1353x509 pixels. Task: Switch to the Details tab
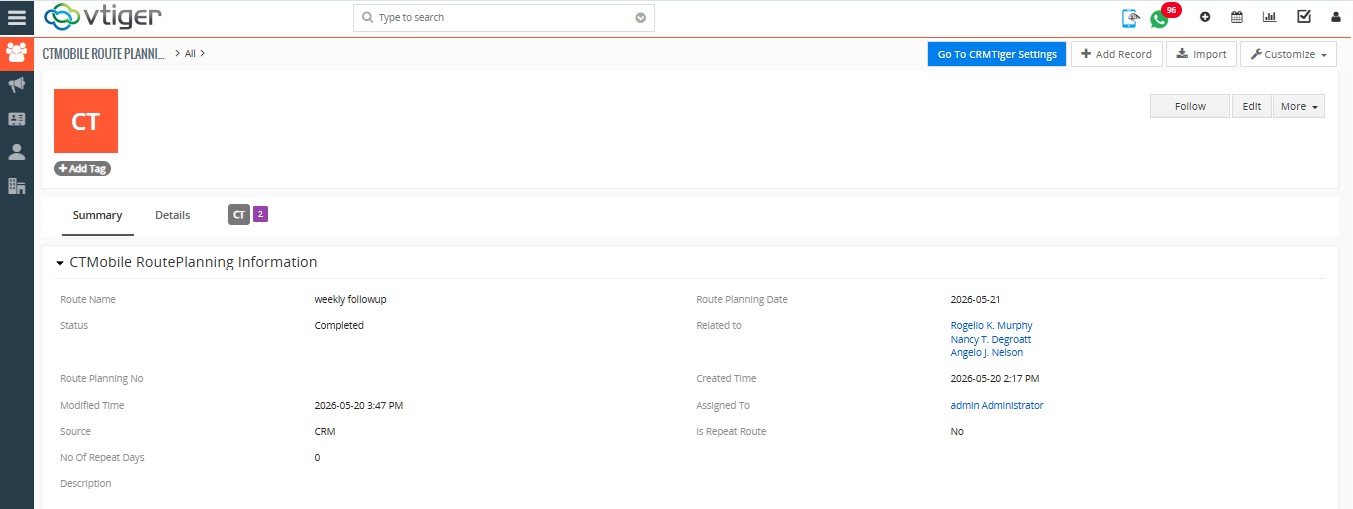click(172, 215)
